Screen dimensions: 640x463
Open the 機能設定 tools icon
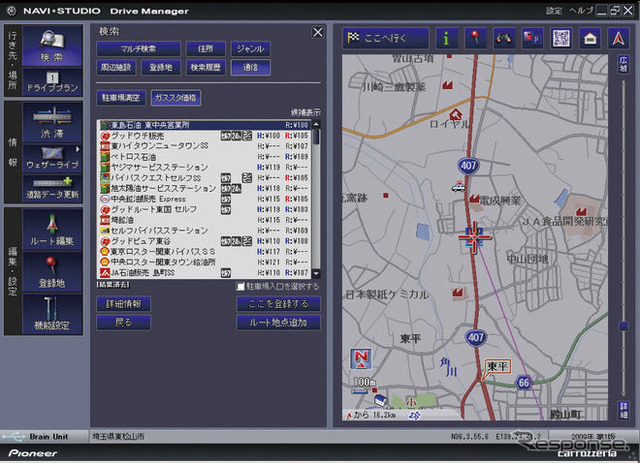pyautogui.click(x=52, y=314)
